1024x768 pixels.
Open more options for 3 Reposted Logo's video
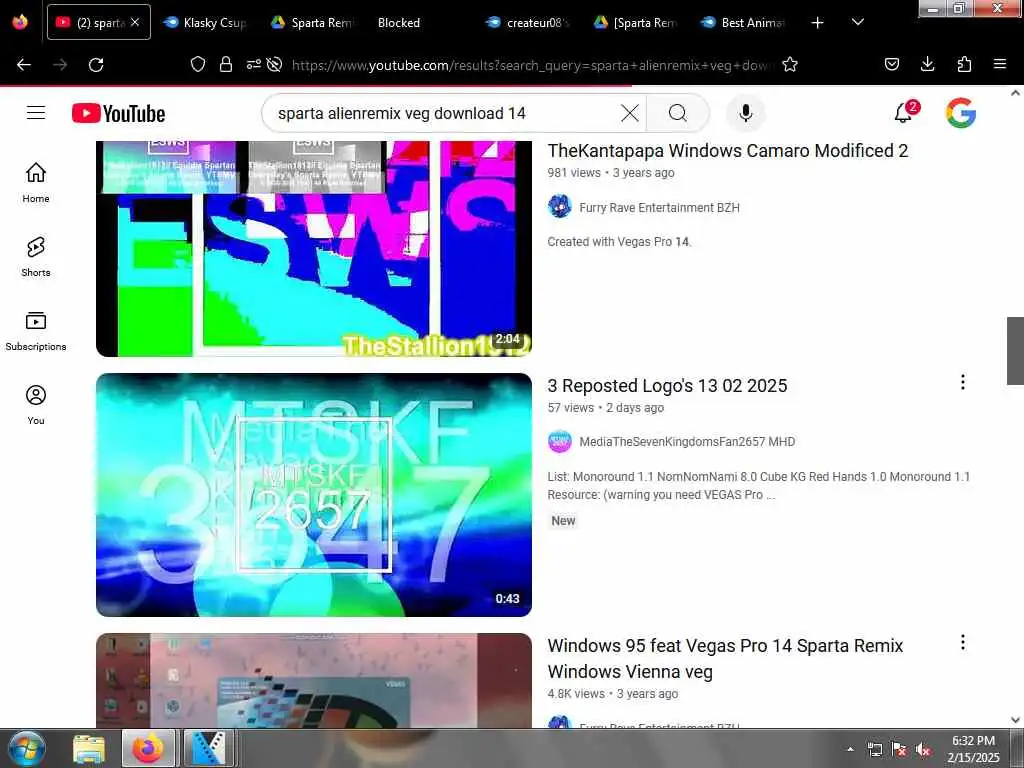(963, 382)
